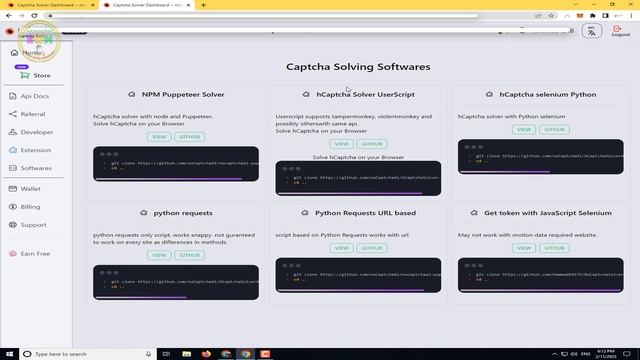Click the Developer flask icon

click(x=13, y=132)
